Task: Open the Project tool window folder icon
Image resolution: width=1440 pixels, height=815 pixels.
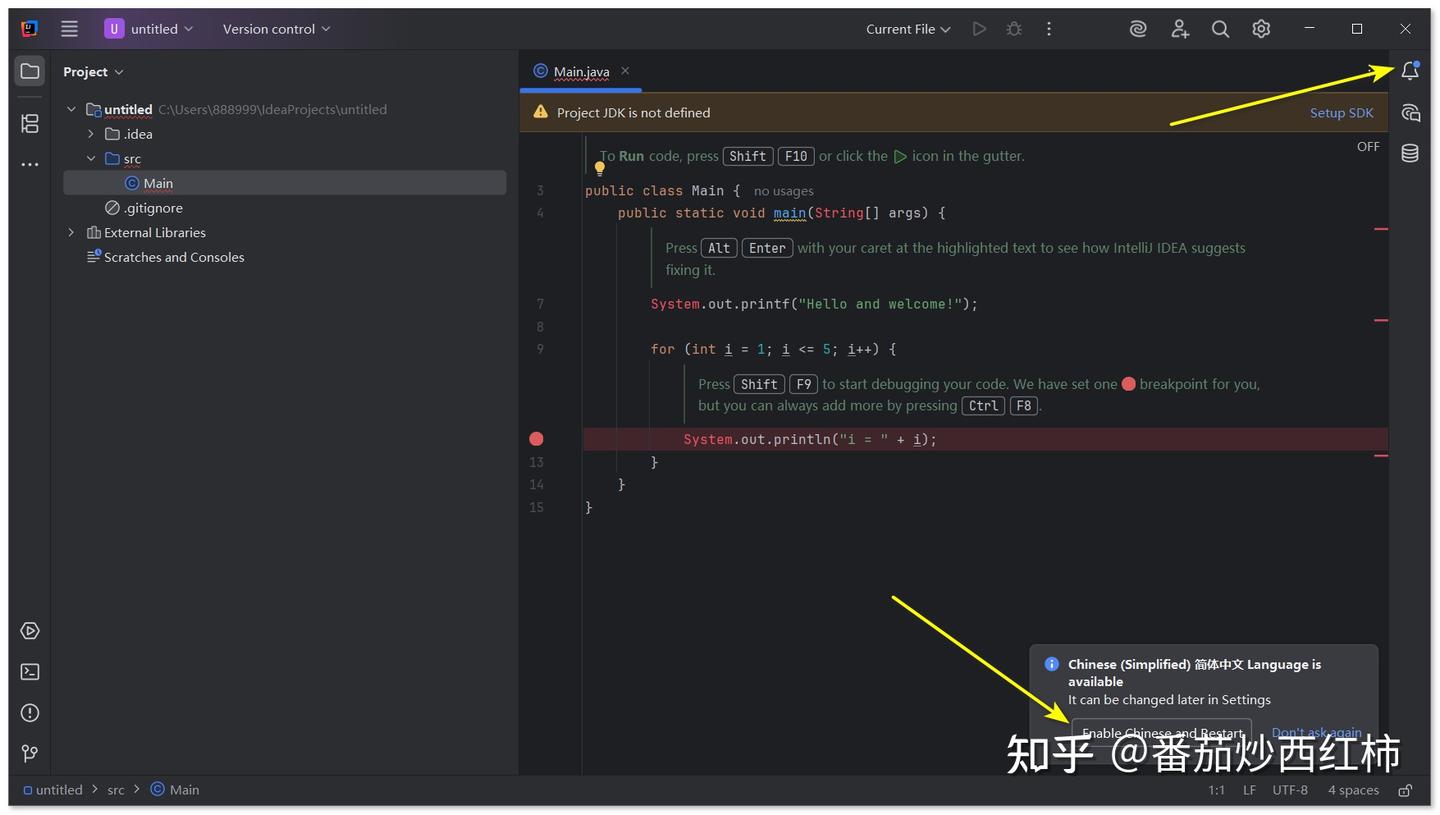Action: click(30, 71)
